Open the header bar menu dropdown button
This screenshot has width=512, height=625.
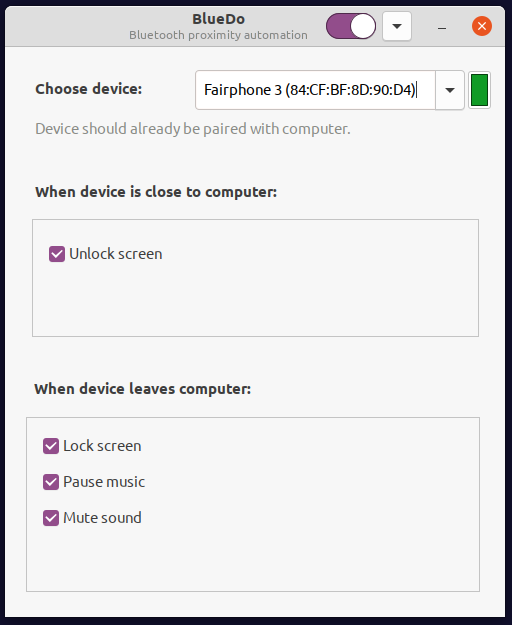click(x=397, y=26)
